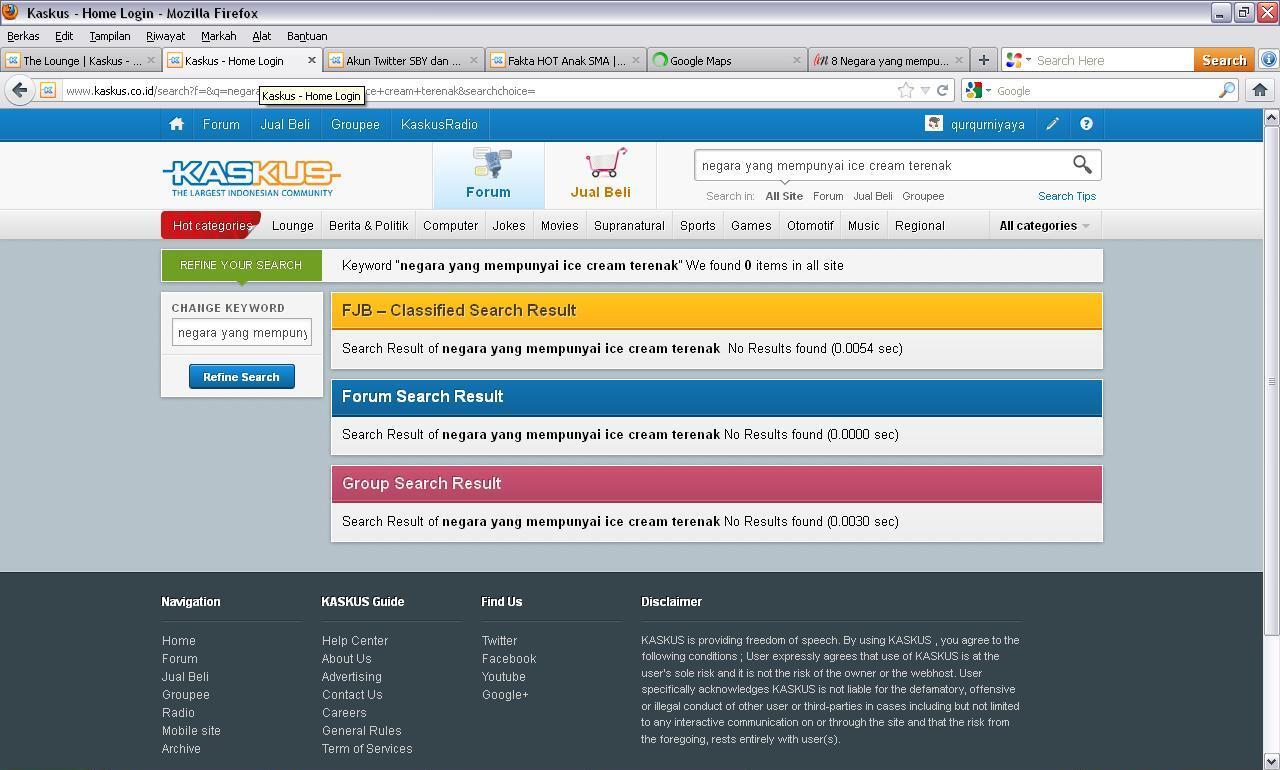Open Otomotif category link
The height and width of the screenshot is (770, 1280).
(810, 226)
